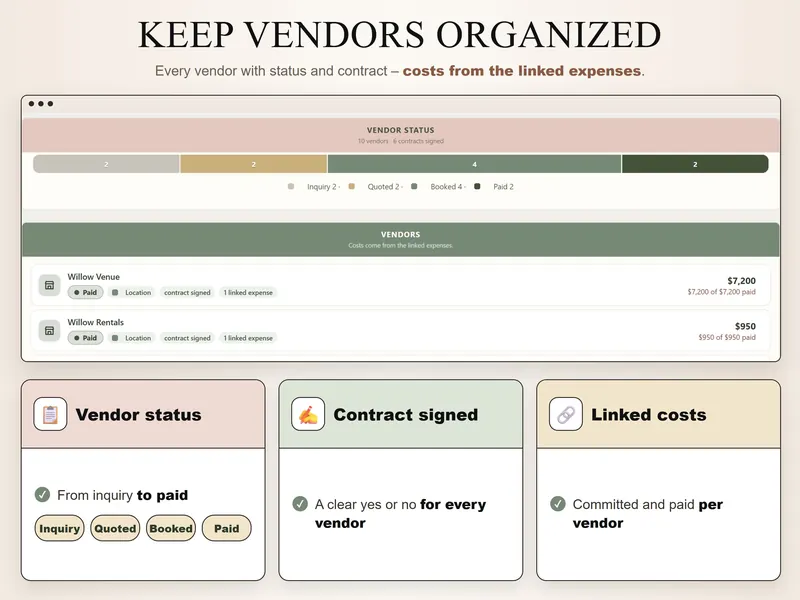Click the Linked costs card heading
Screen dimensions: 800x600
[x=648, y=414]
